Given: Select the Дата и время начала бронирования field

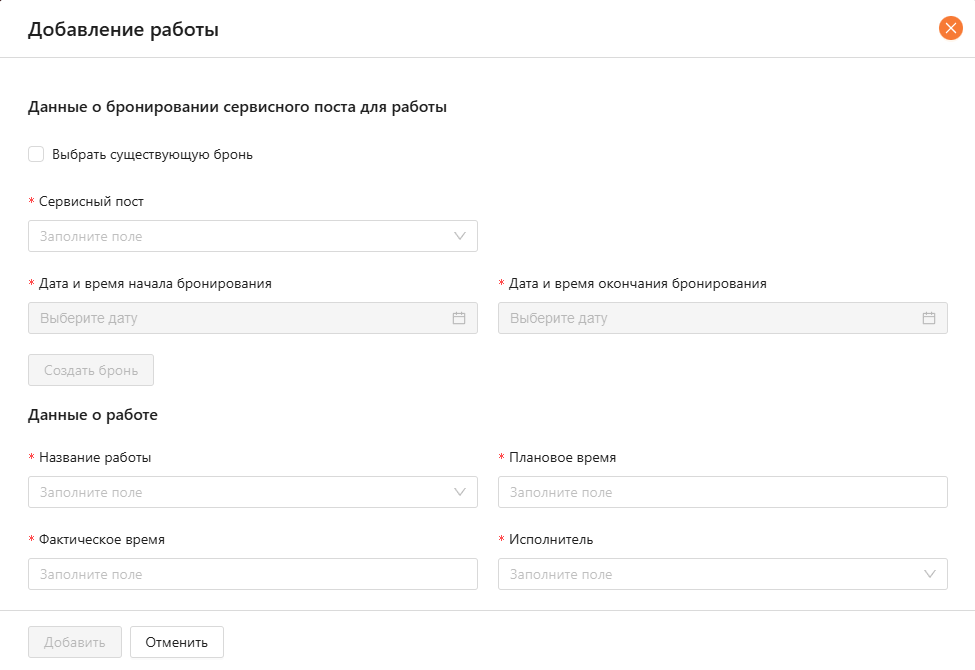Looking at the screenshot, I should [x=240, y=318].
